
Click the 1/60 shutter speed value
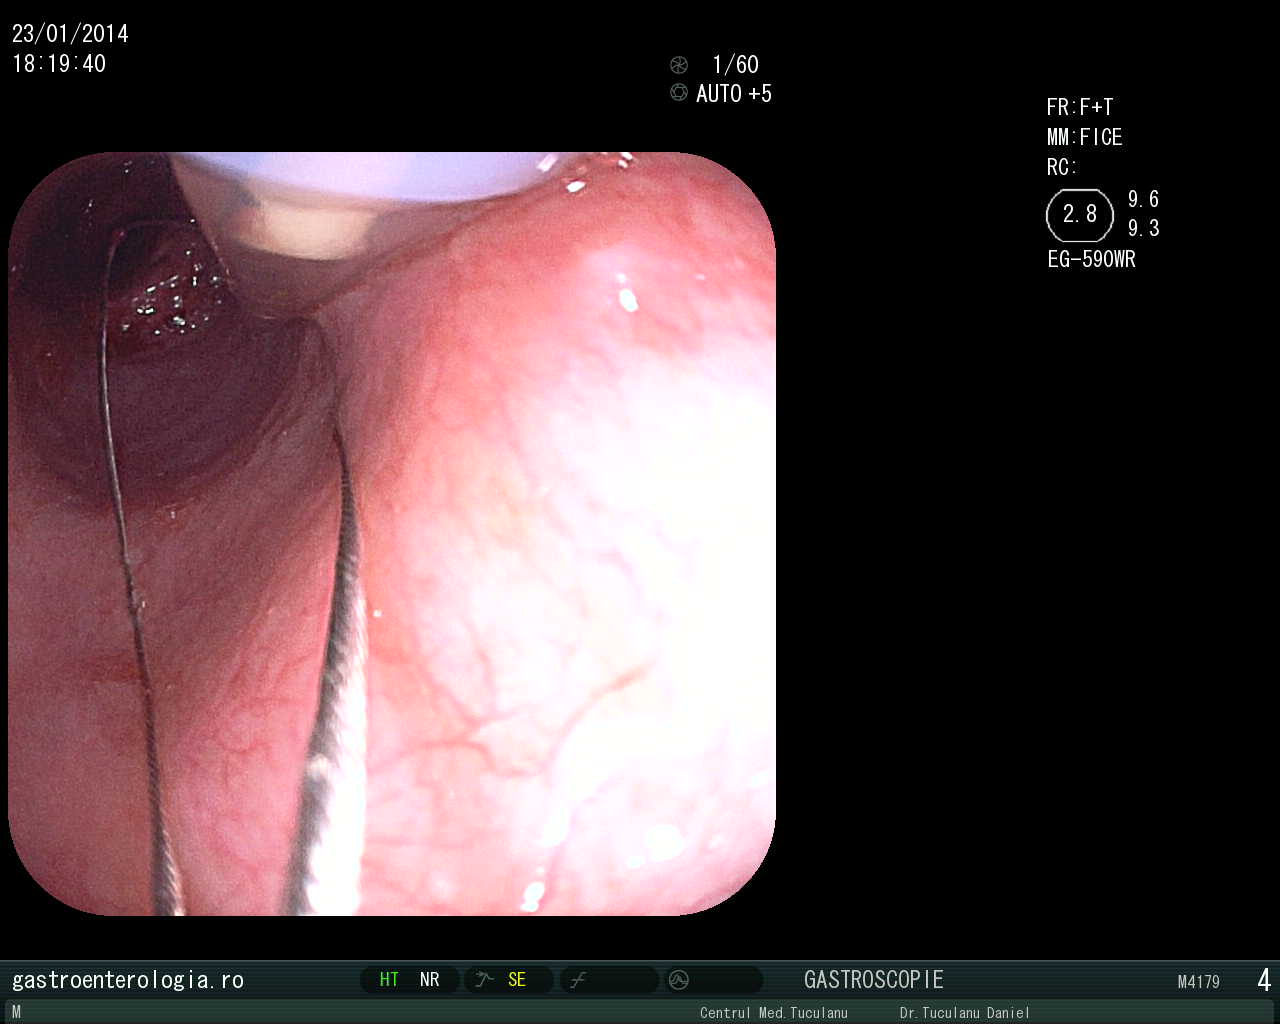point(735,65)
